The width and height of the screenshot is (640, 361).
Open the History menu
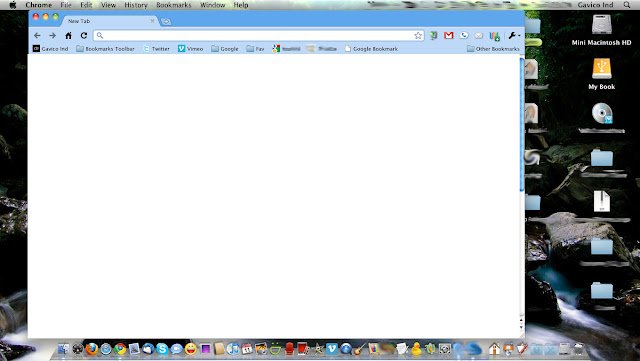tap(136, 5)
